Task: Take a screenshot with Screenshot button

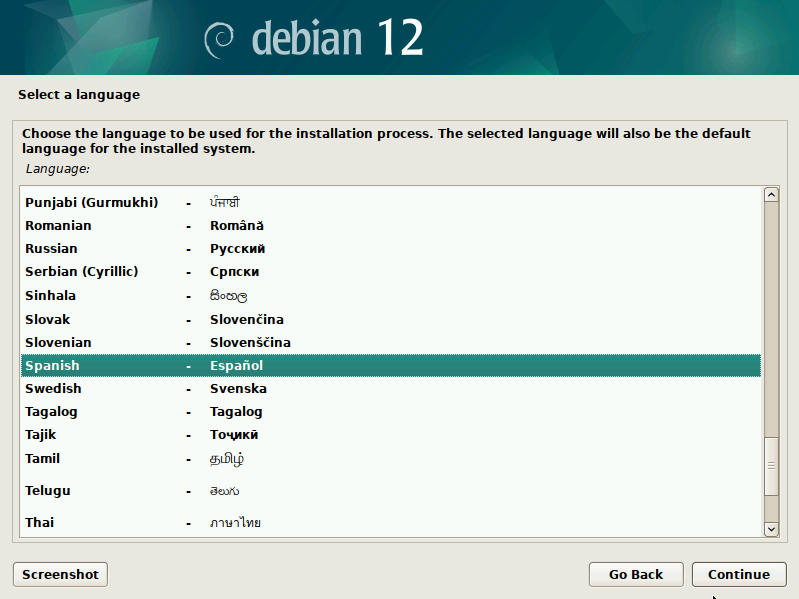Action: point(60,574)
